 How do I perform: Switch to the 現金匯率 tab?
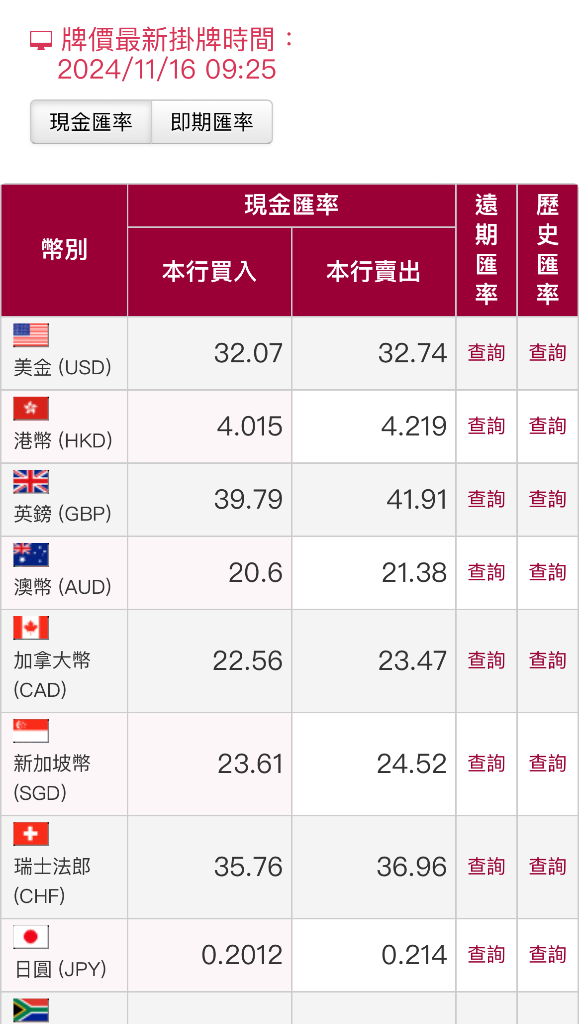[x=91, y=122]
